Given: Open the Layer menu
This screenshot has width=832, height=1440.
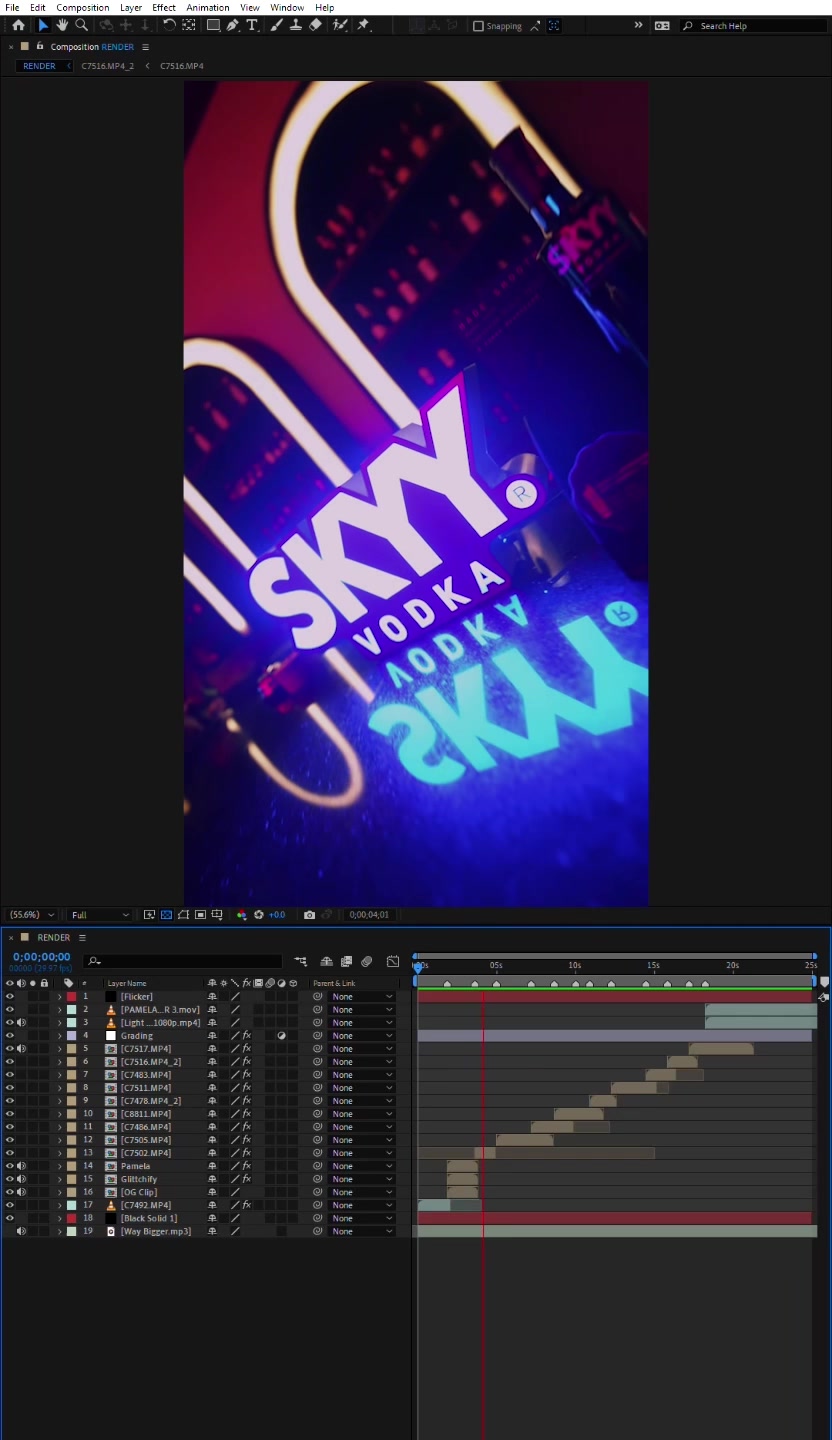Looking at the screenshot, I should coord(131,7).
